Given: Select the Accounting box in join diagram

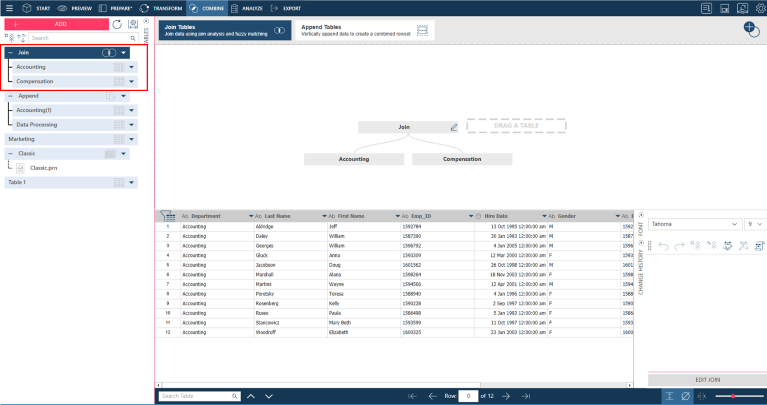Looking at the screenshot, I should point(354,159).
